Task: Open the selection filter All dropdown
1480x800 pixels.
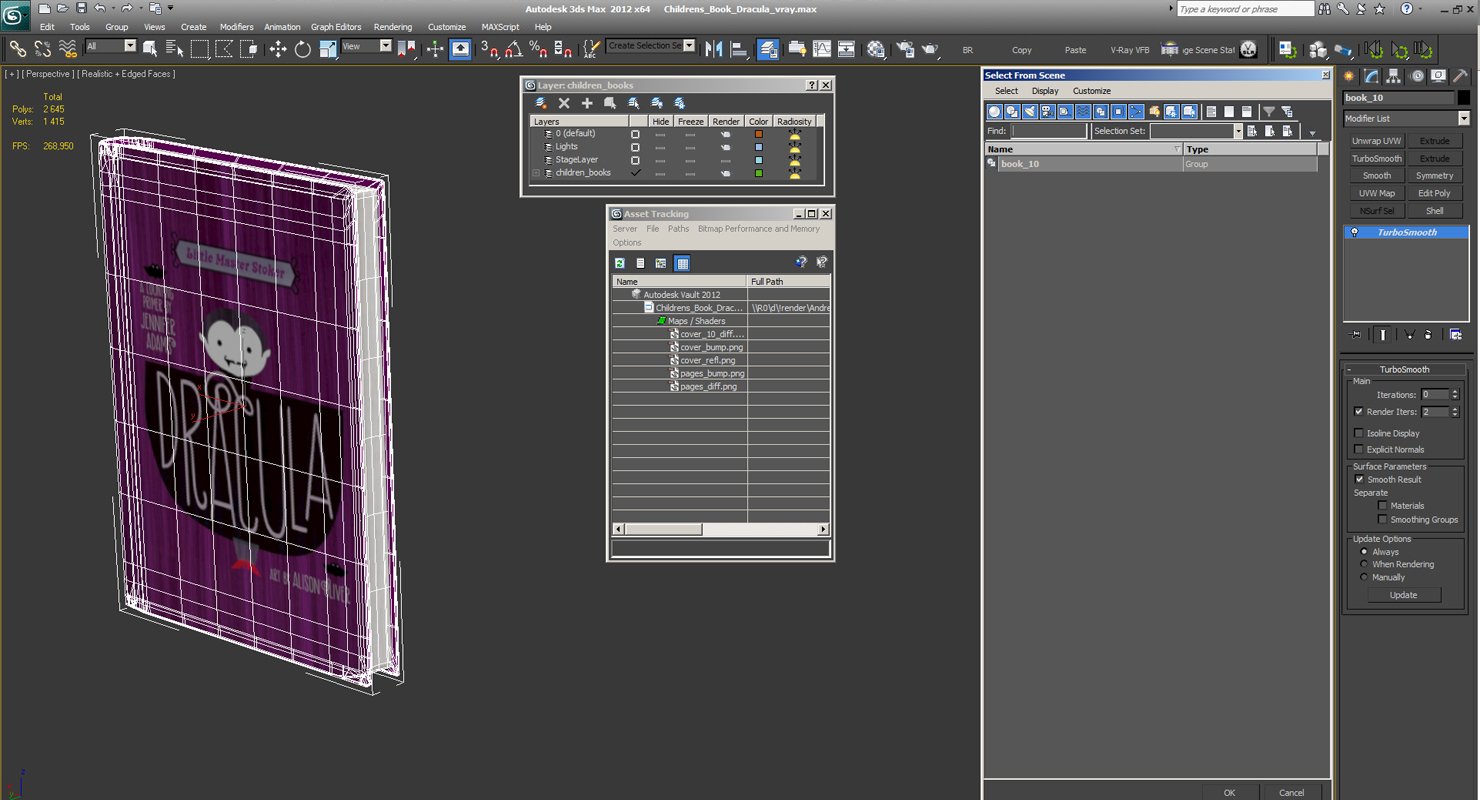Action: point(130,46)
